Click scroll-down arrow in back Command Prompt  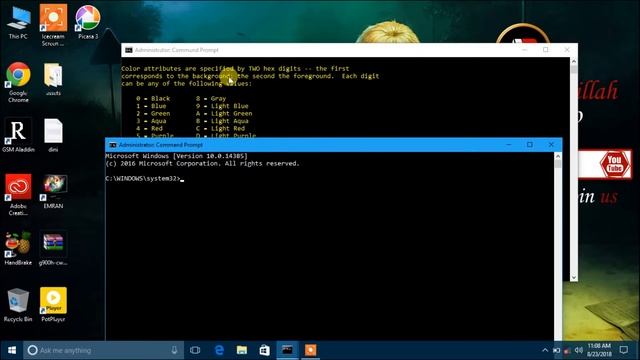pos(574,278)
